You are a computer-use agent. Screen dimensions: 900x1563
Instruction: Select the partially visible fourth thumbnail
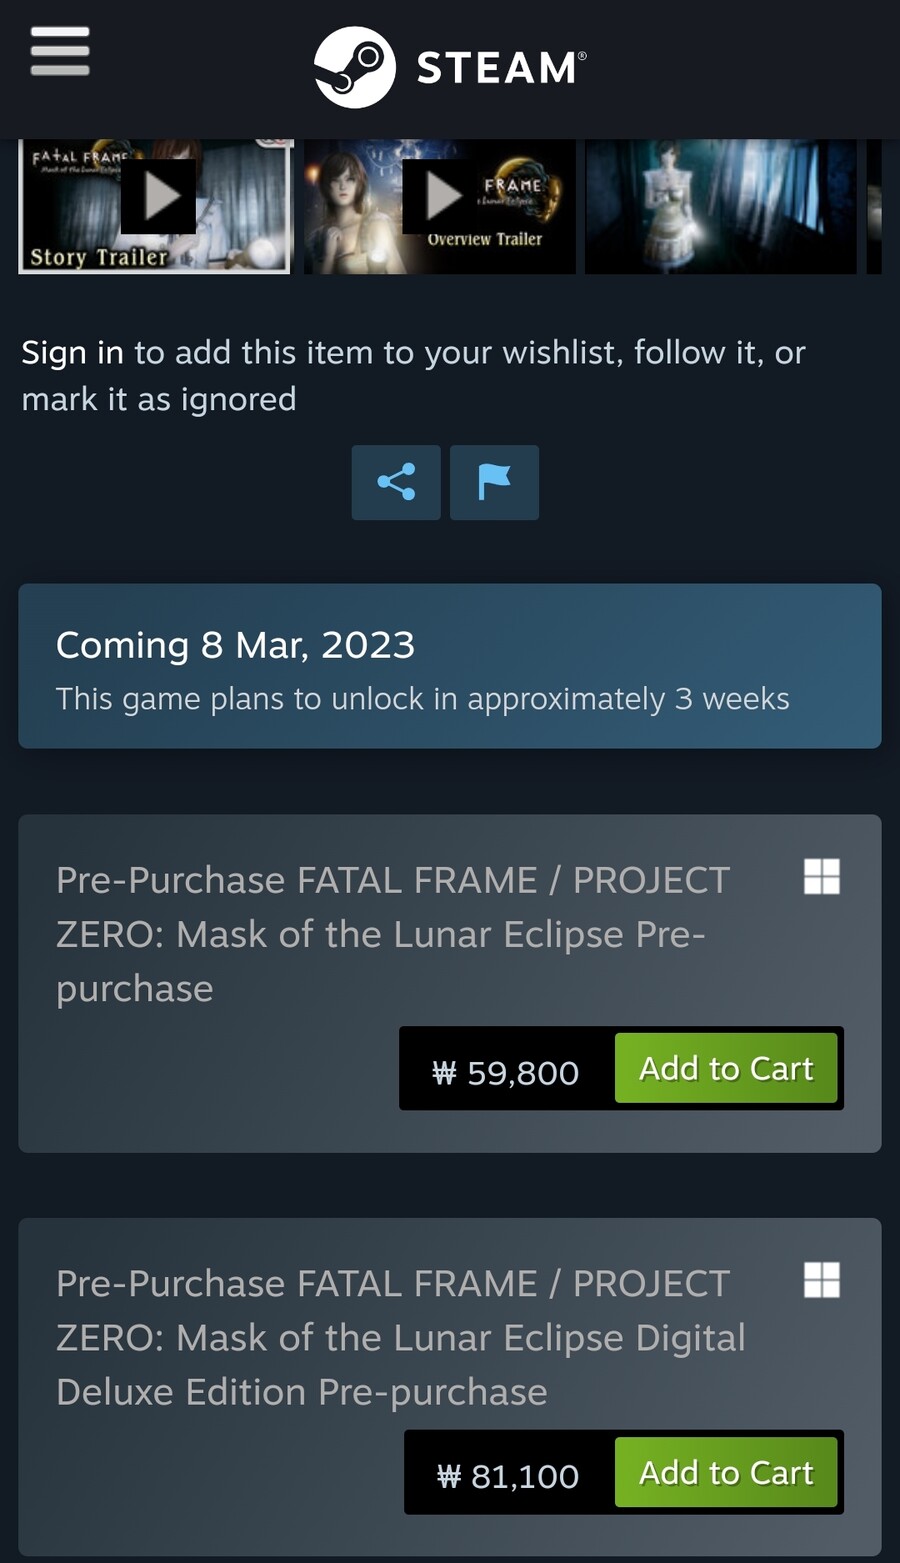pyautogui.click(x=874, y=206)
